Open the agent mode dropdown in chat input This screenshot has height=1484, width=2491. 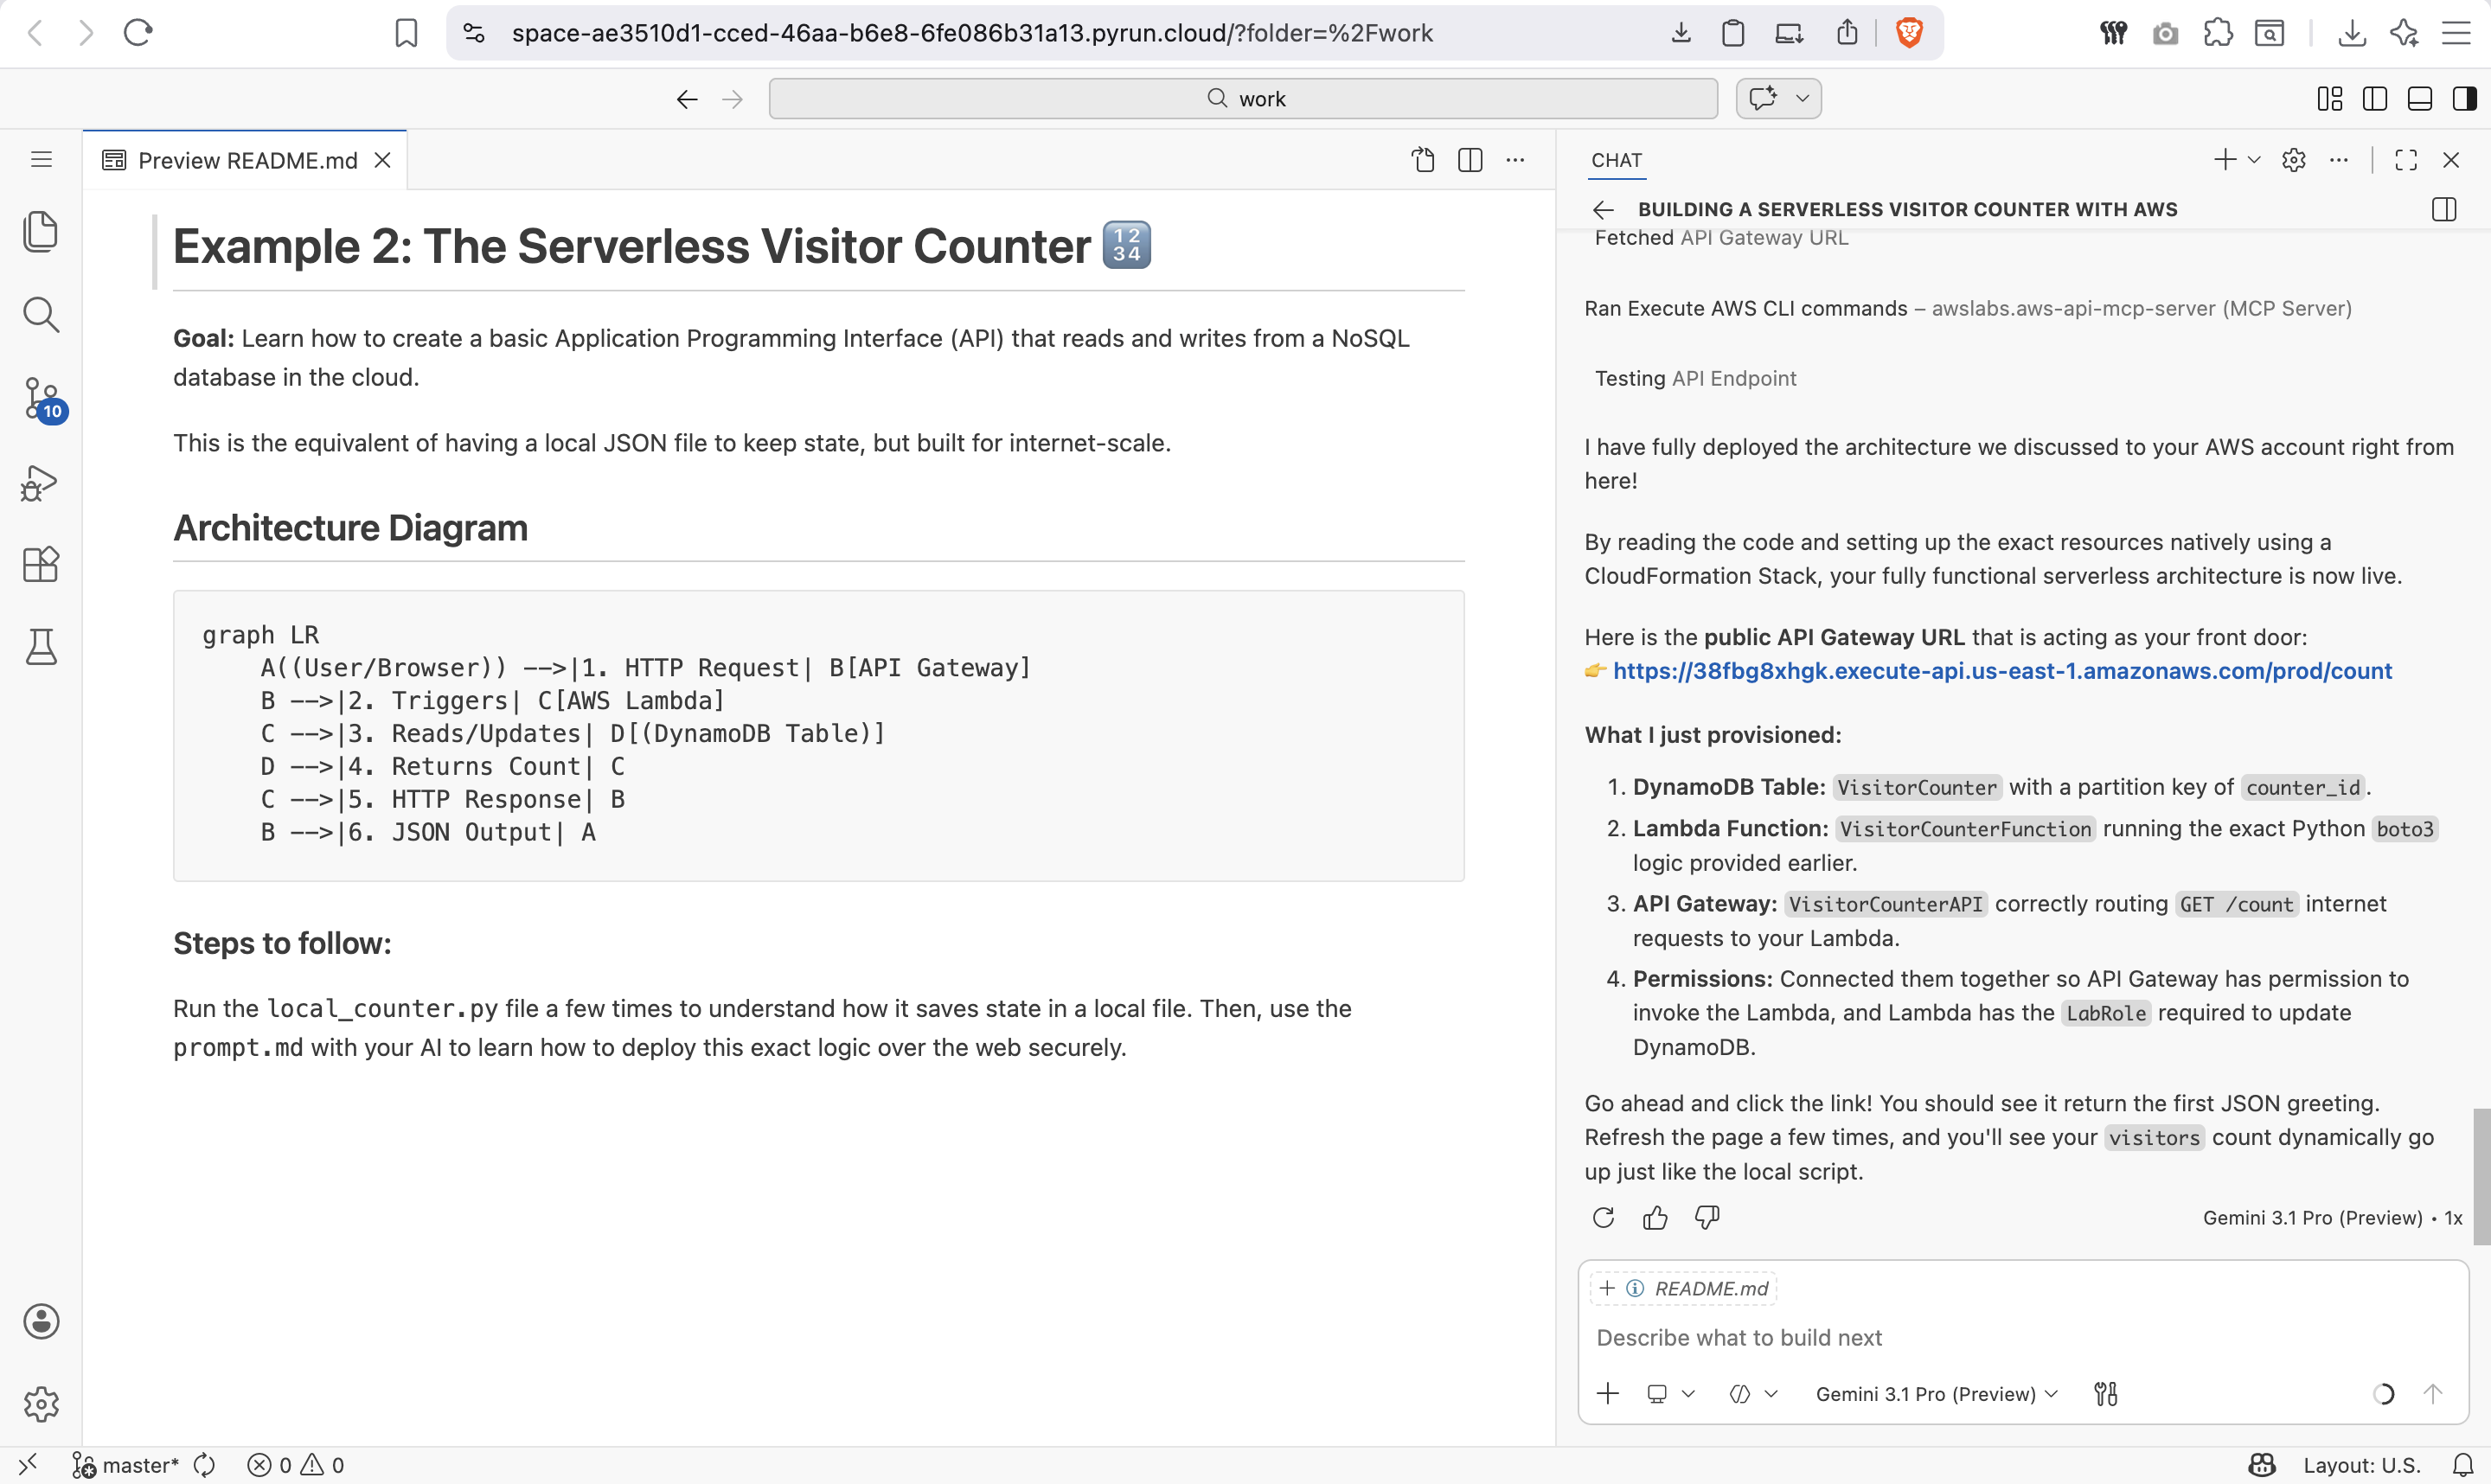pyautogui.click(x=1754, y=1394)
